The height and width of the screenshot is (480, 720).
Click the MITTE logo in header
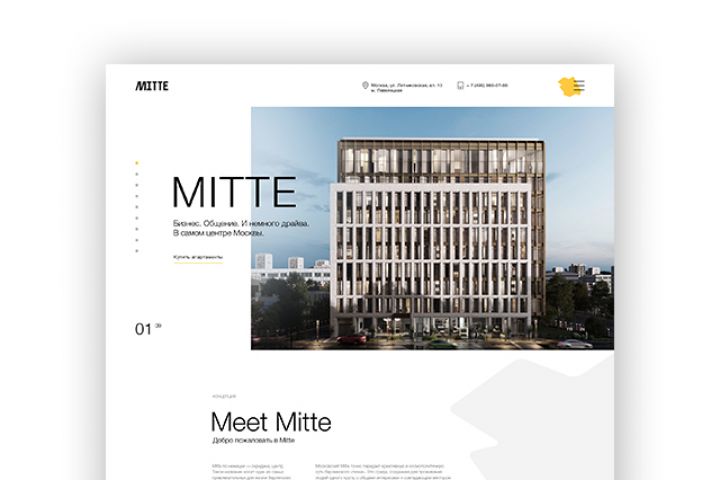pyautogui.click(x=152, y=86)
